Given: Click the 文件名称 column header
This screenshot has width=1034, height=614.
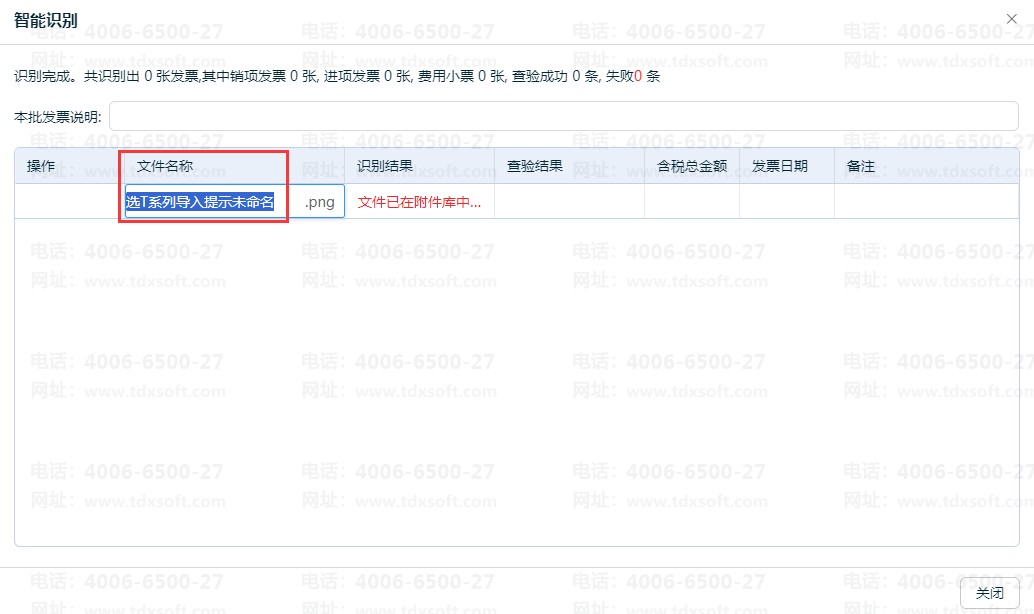Looking at the screenshot, I should pyautogui.click(x=165, y=166).
